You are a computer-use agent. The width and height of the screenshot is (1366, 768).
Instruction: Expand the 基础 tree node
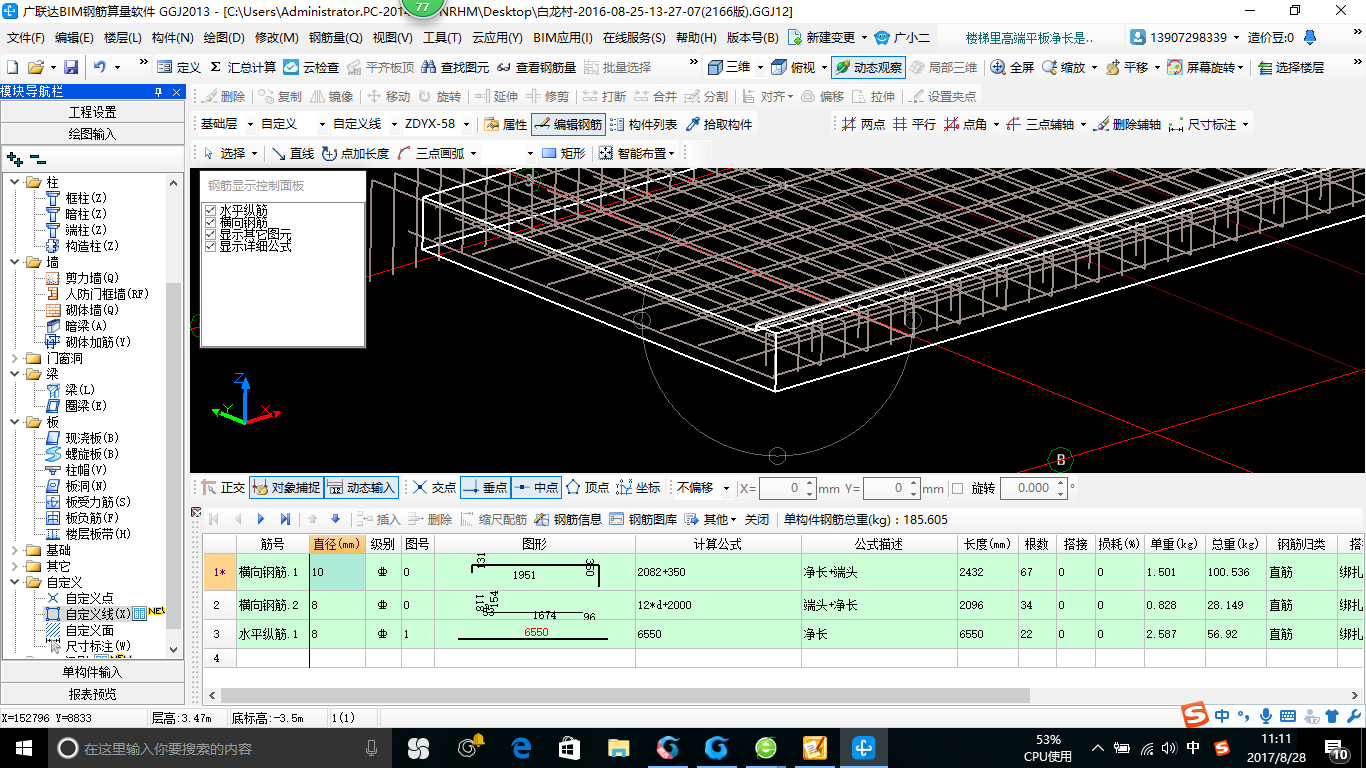click(x=15, y=550)
